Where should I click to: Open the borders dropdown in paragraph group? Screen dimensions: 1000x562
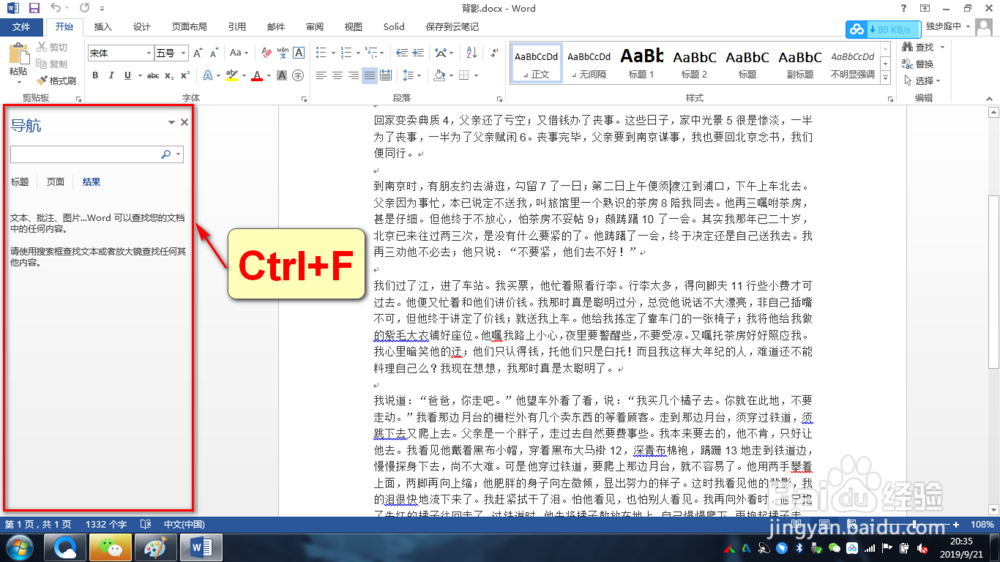pyautogui.click(x=476, y=76)
